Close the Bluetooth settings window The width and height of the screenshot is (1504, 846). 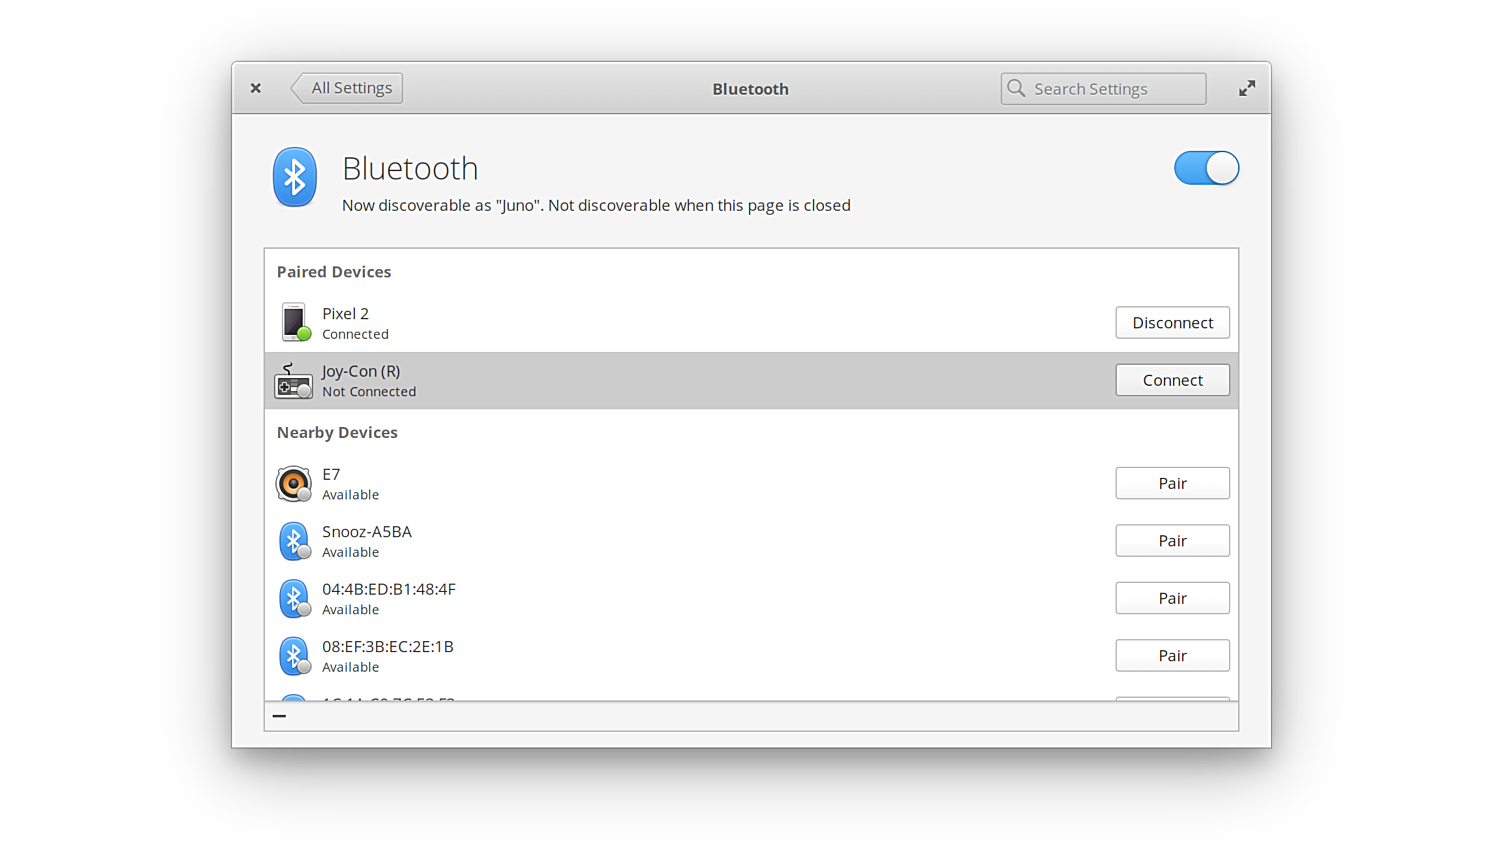[256, 88]
